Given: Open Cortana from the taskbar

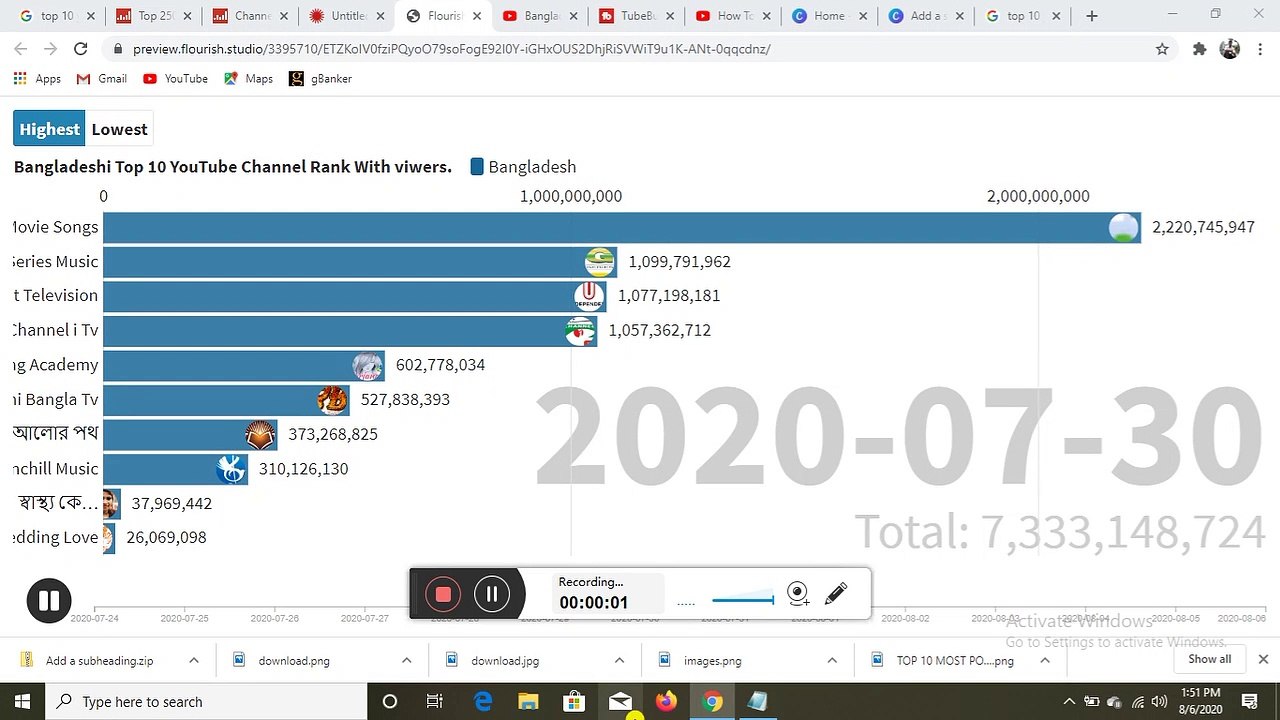Looking at the screenshot, I should pyautogui.click(x=390, y=702).
